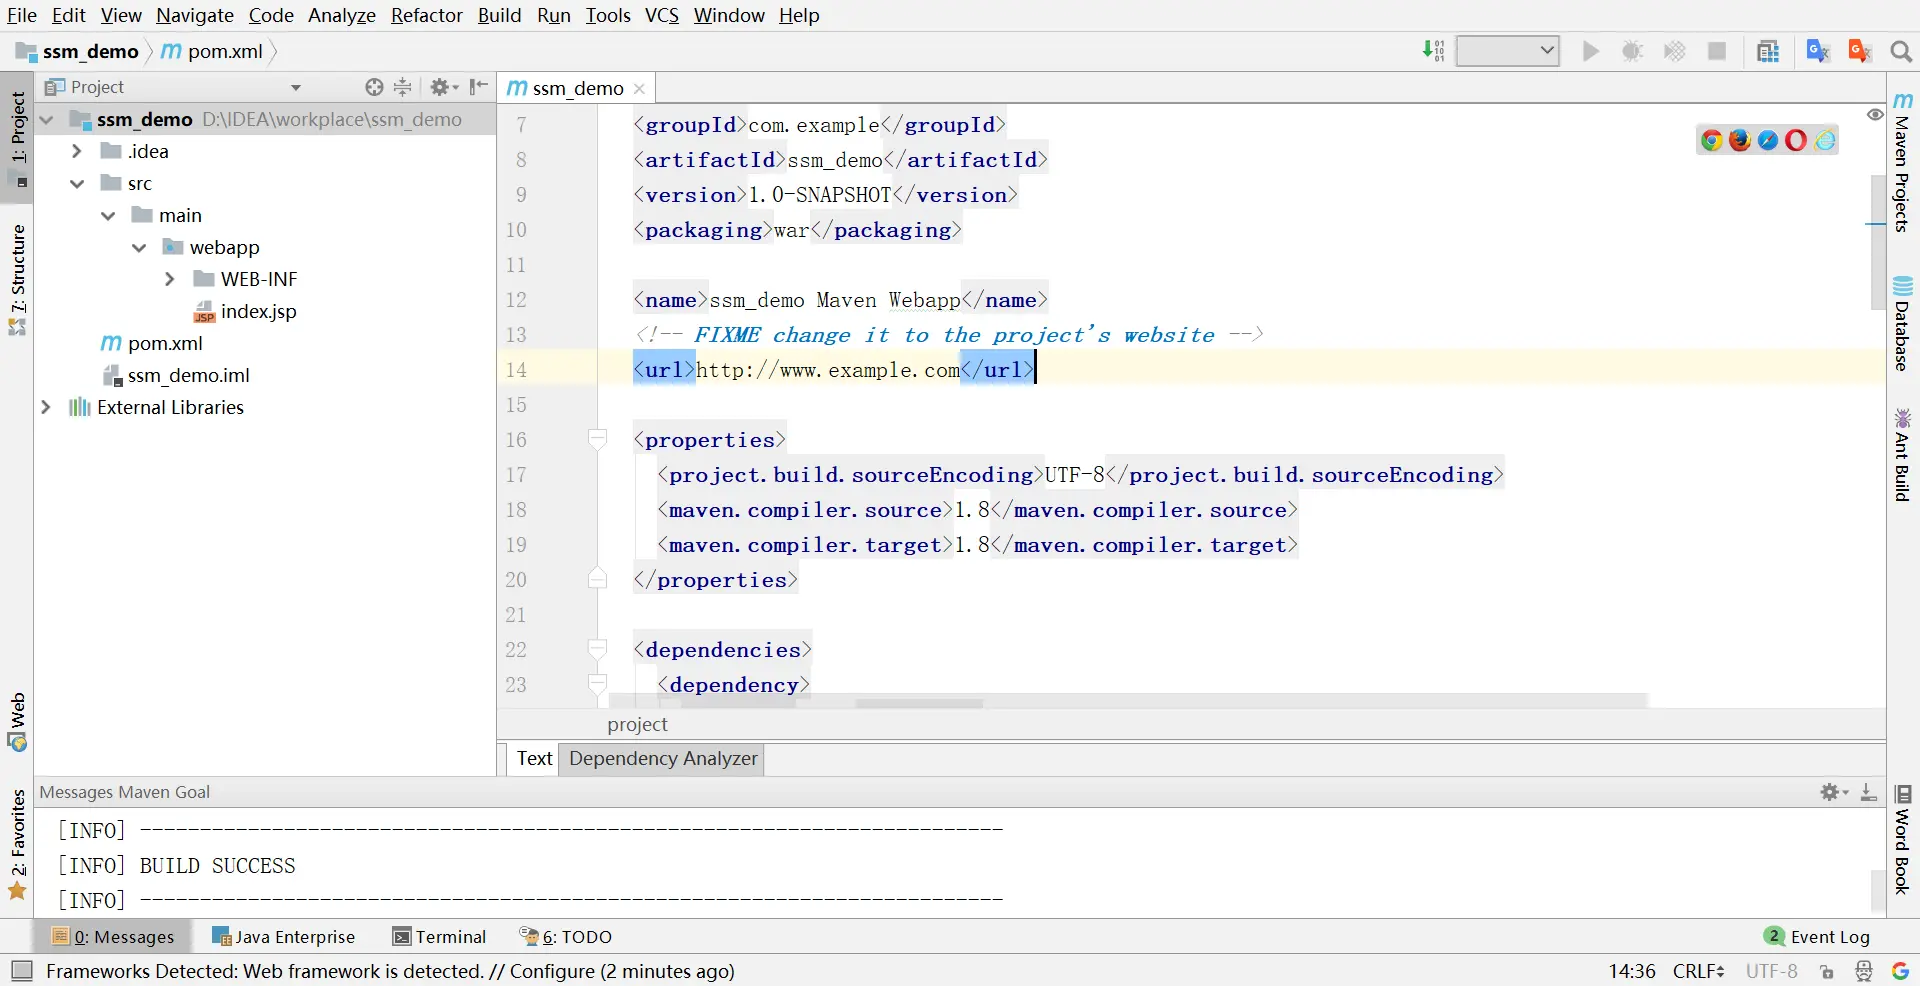
Task: Click Run with Coverage icon
Action: tap(1674, 51)
